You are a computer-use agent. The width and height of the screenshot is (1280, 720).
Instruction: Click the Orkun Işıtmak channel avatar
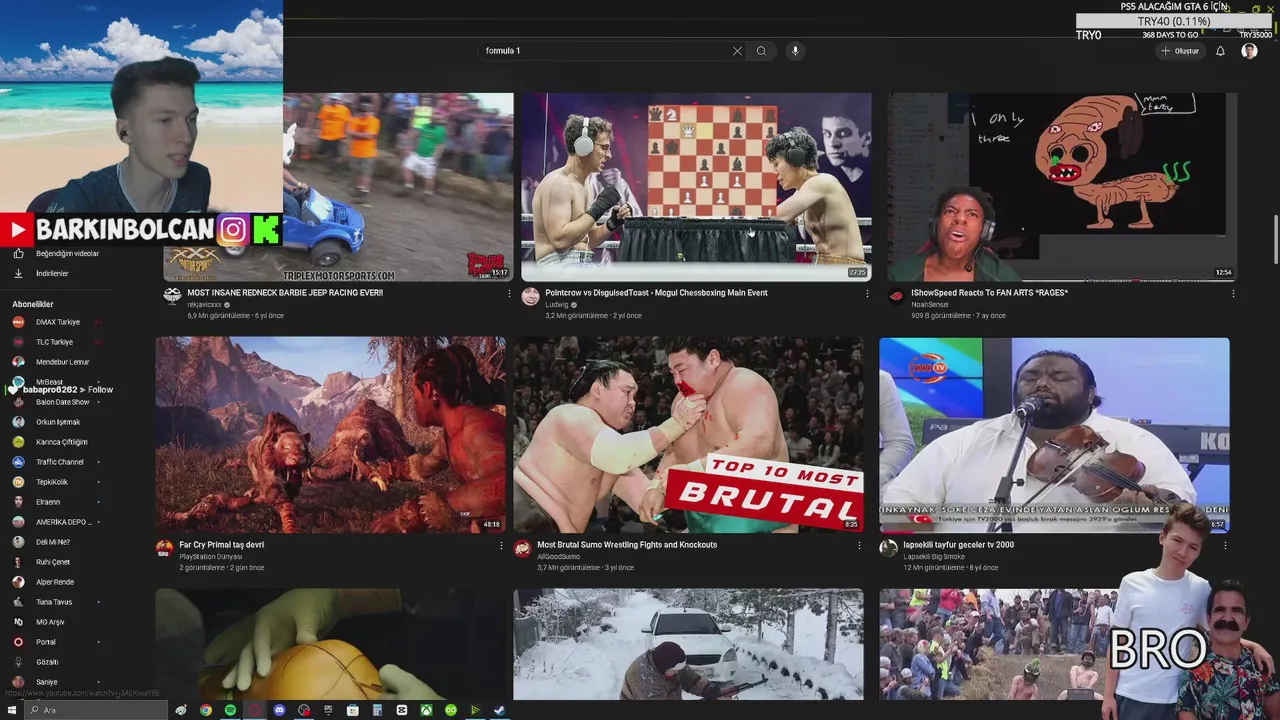click(x=18, y=422)
